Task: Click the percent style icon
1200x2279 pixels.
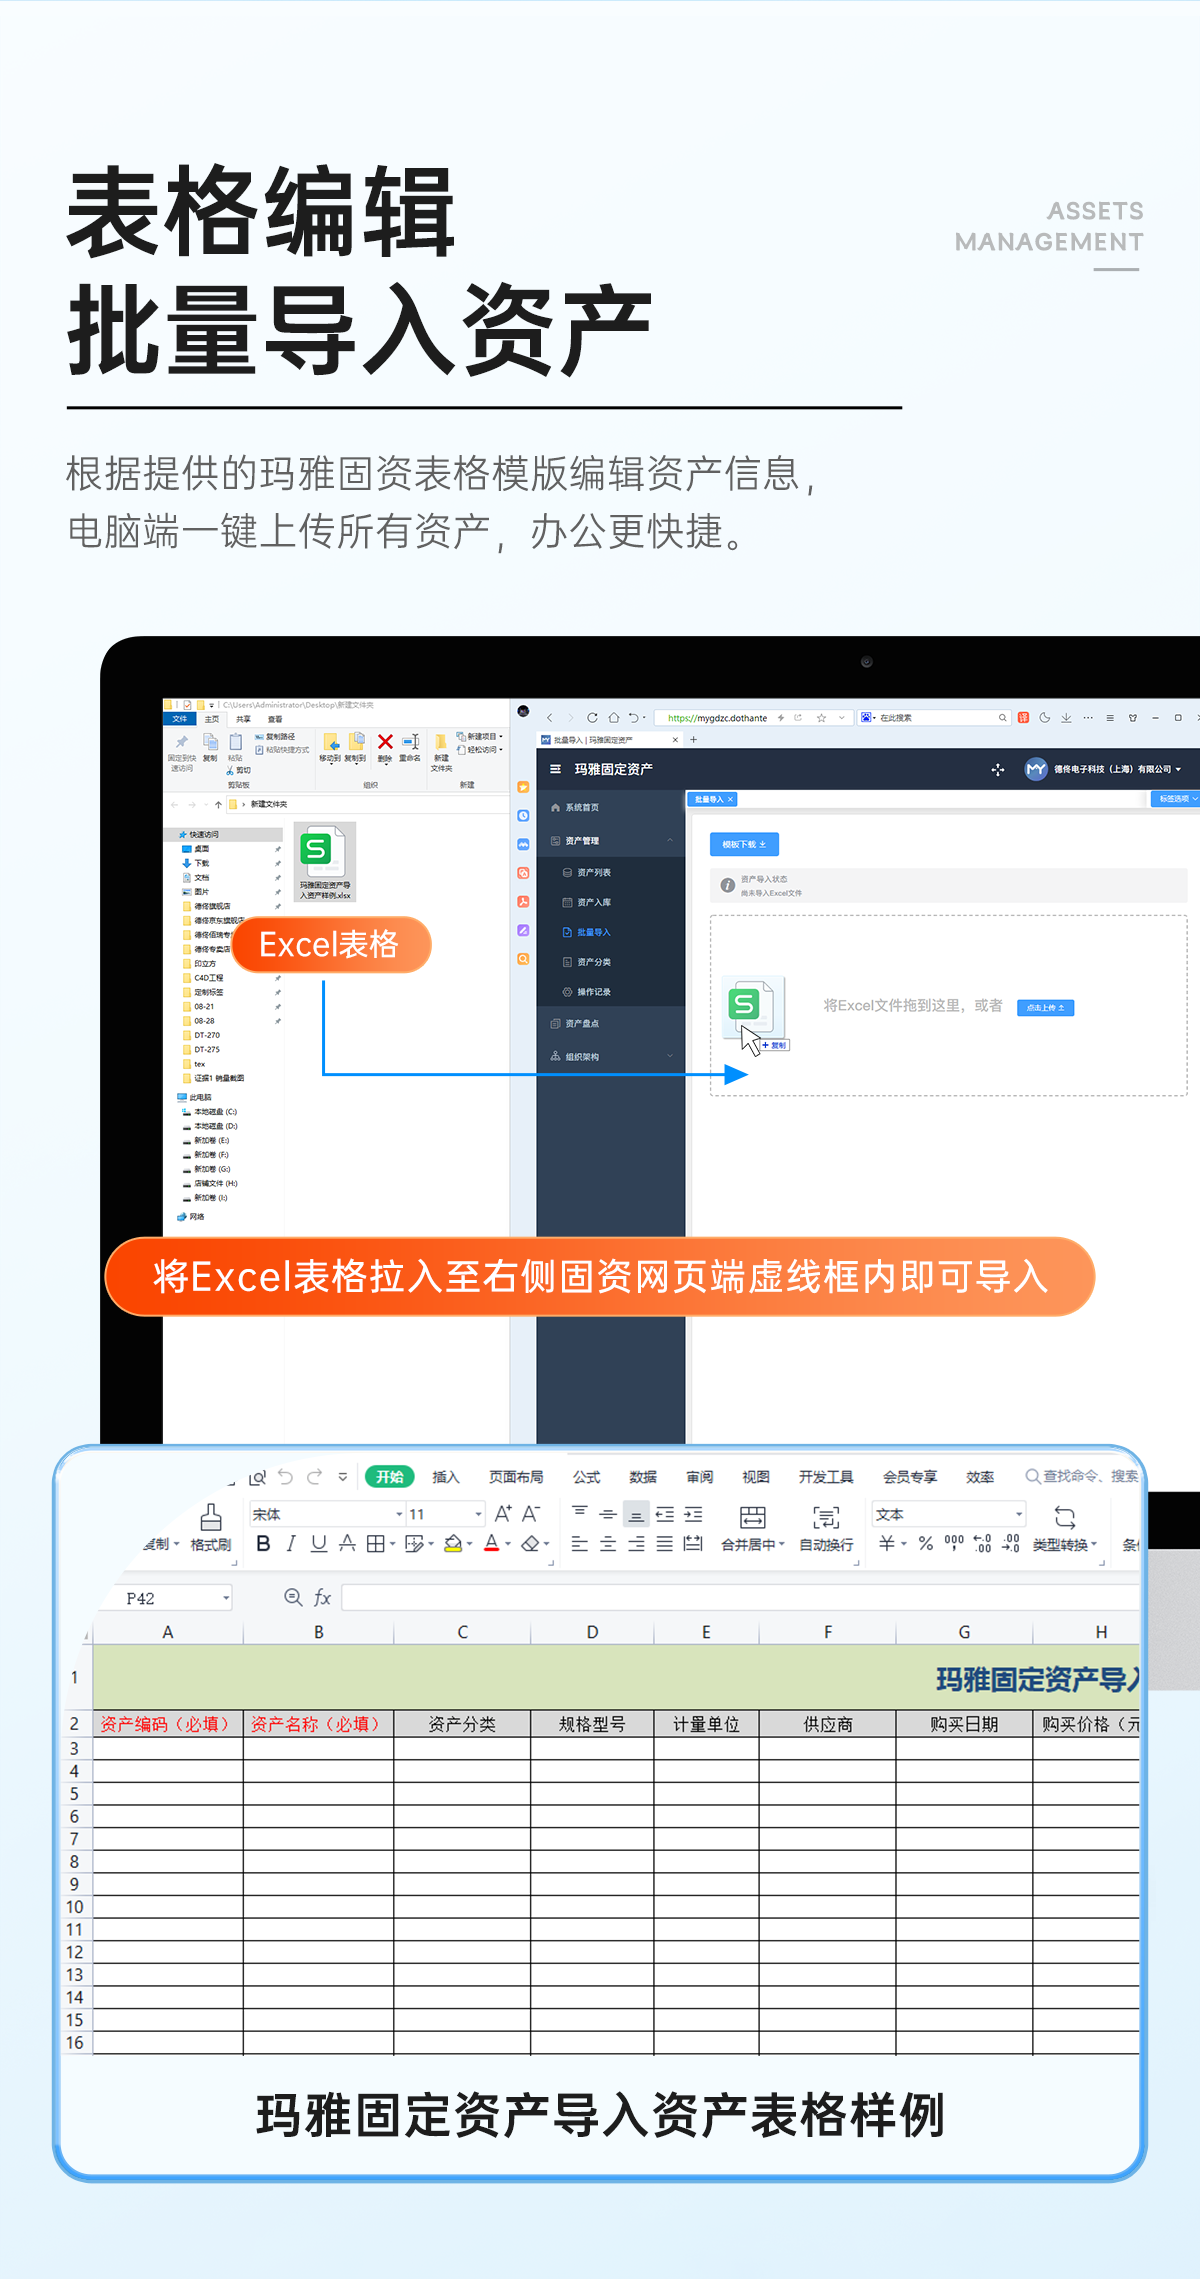Action: [x=926, y=1543]
